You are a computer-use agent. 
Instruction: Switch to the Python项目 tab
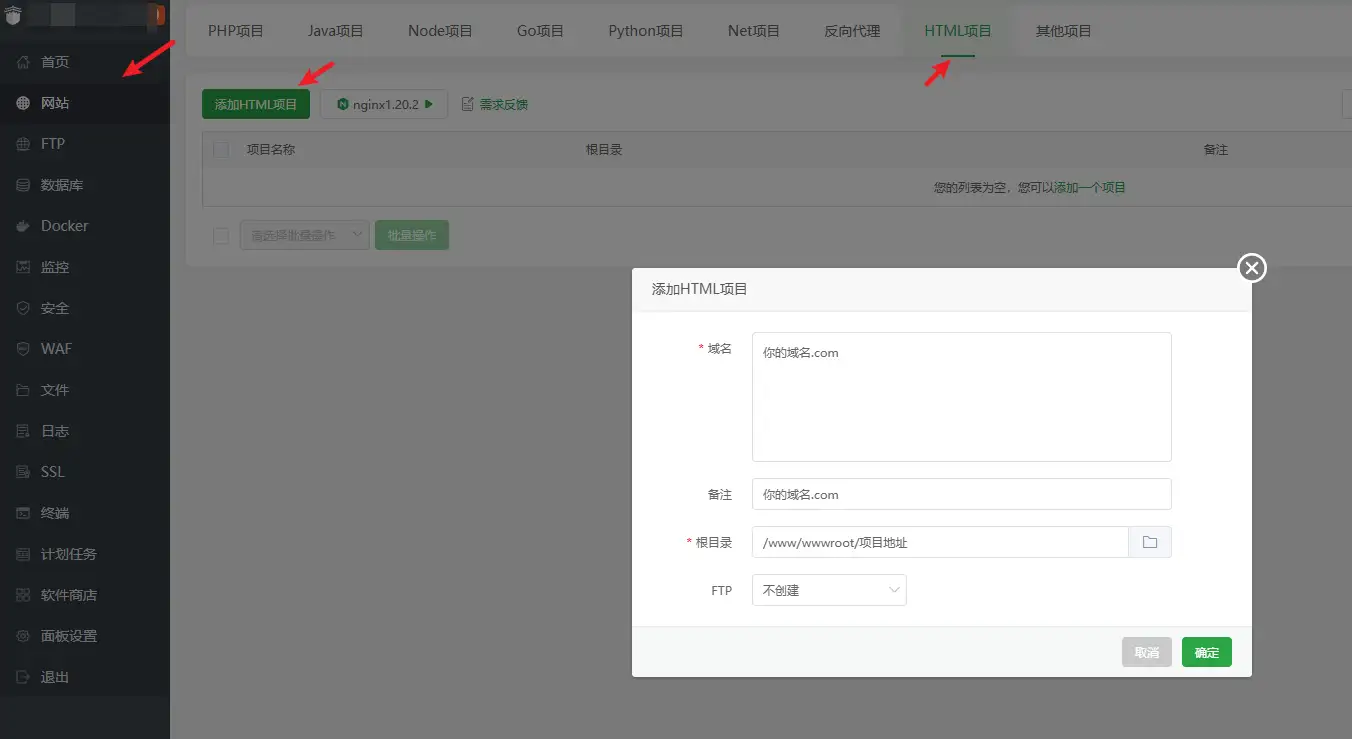click(x=646, y=31)
